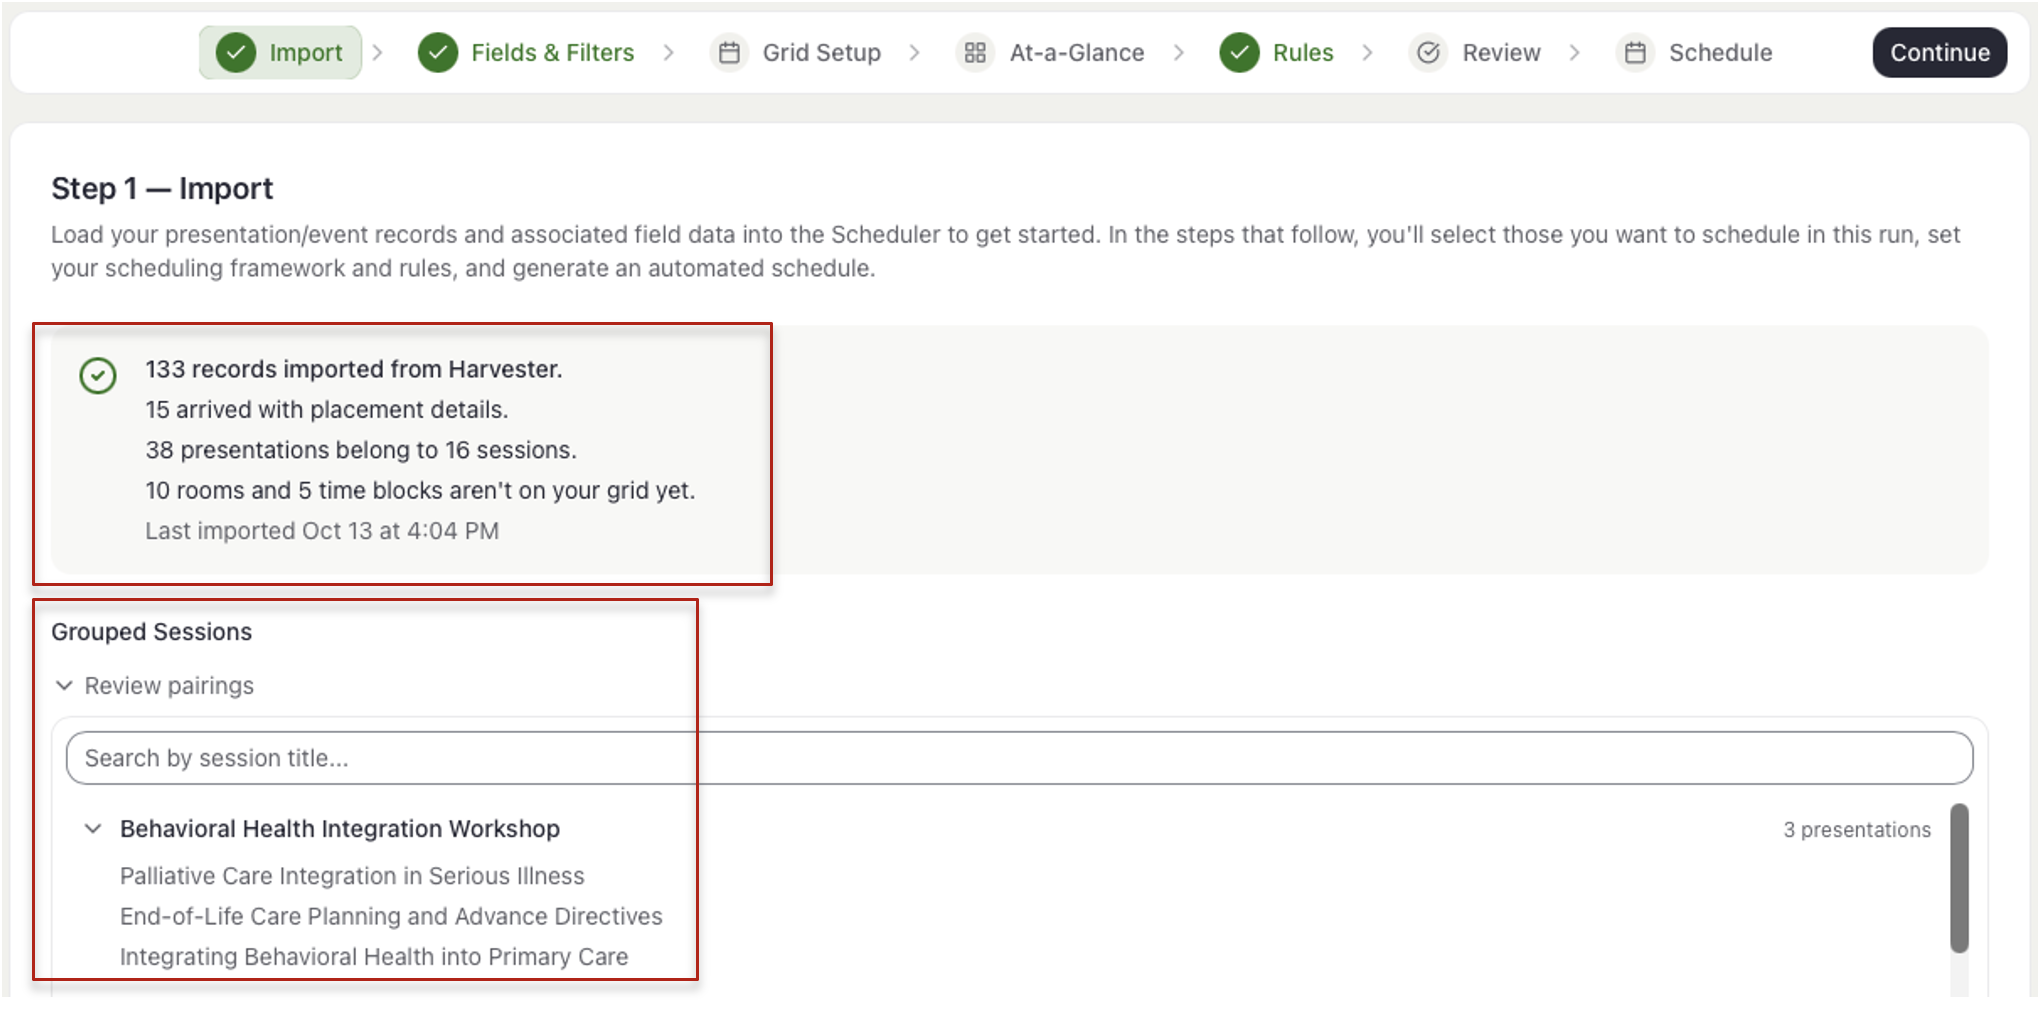Image resolution: width=2038 pixels, height=1014 pixels.
Task: Click the grid icon next to At-a-Glance
Action: point(976,52)
